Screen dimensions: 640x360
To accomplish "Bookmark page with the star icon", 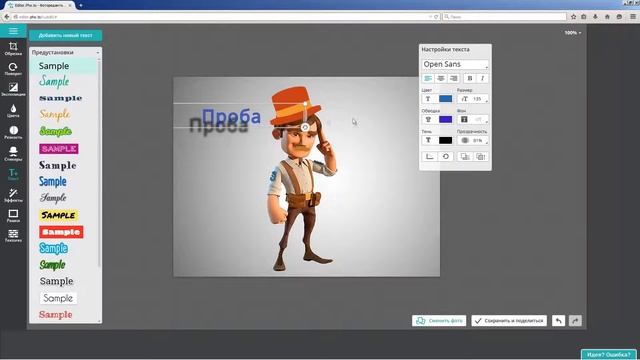I will 573,17.
